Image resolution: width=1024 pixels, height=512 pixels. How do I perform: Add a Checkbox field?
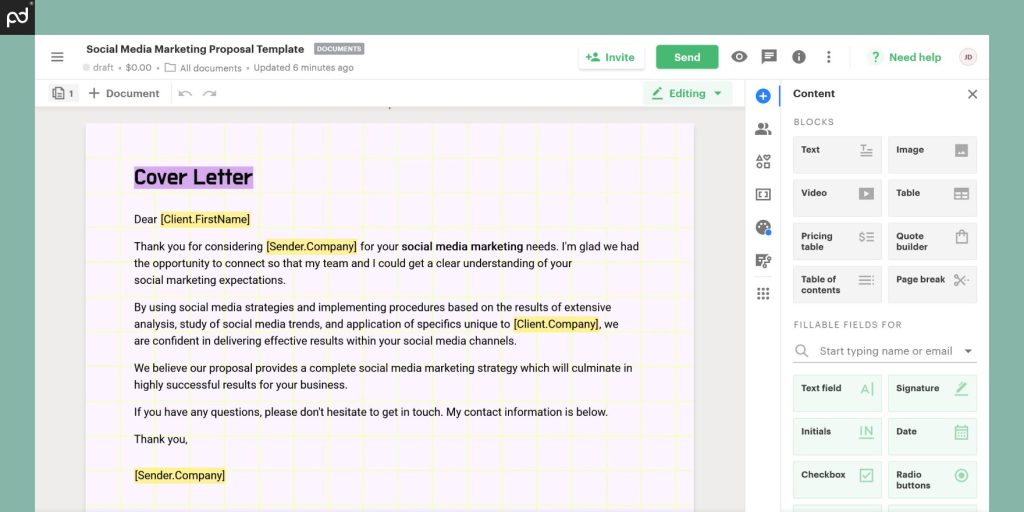click(x=837, y=480)
